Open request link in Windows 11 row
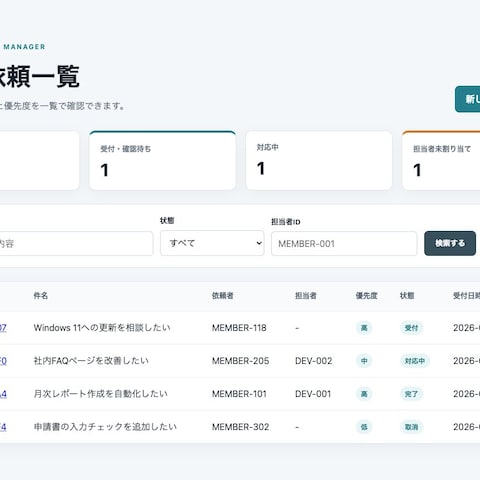Screen dimensions: 480x480 point(3,328)
